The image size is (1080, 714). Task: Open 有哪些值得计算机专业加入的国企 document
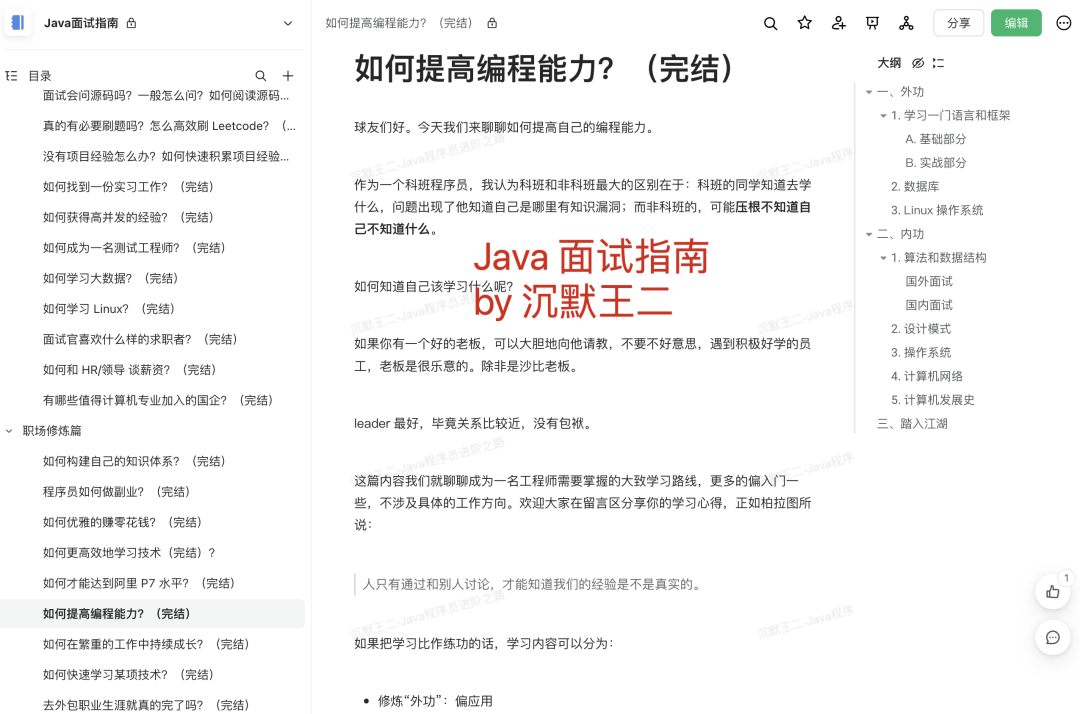point(159,400)
